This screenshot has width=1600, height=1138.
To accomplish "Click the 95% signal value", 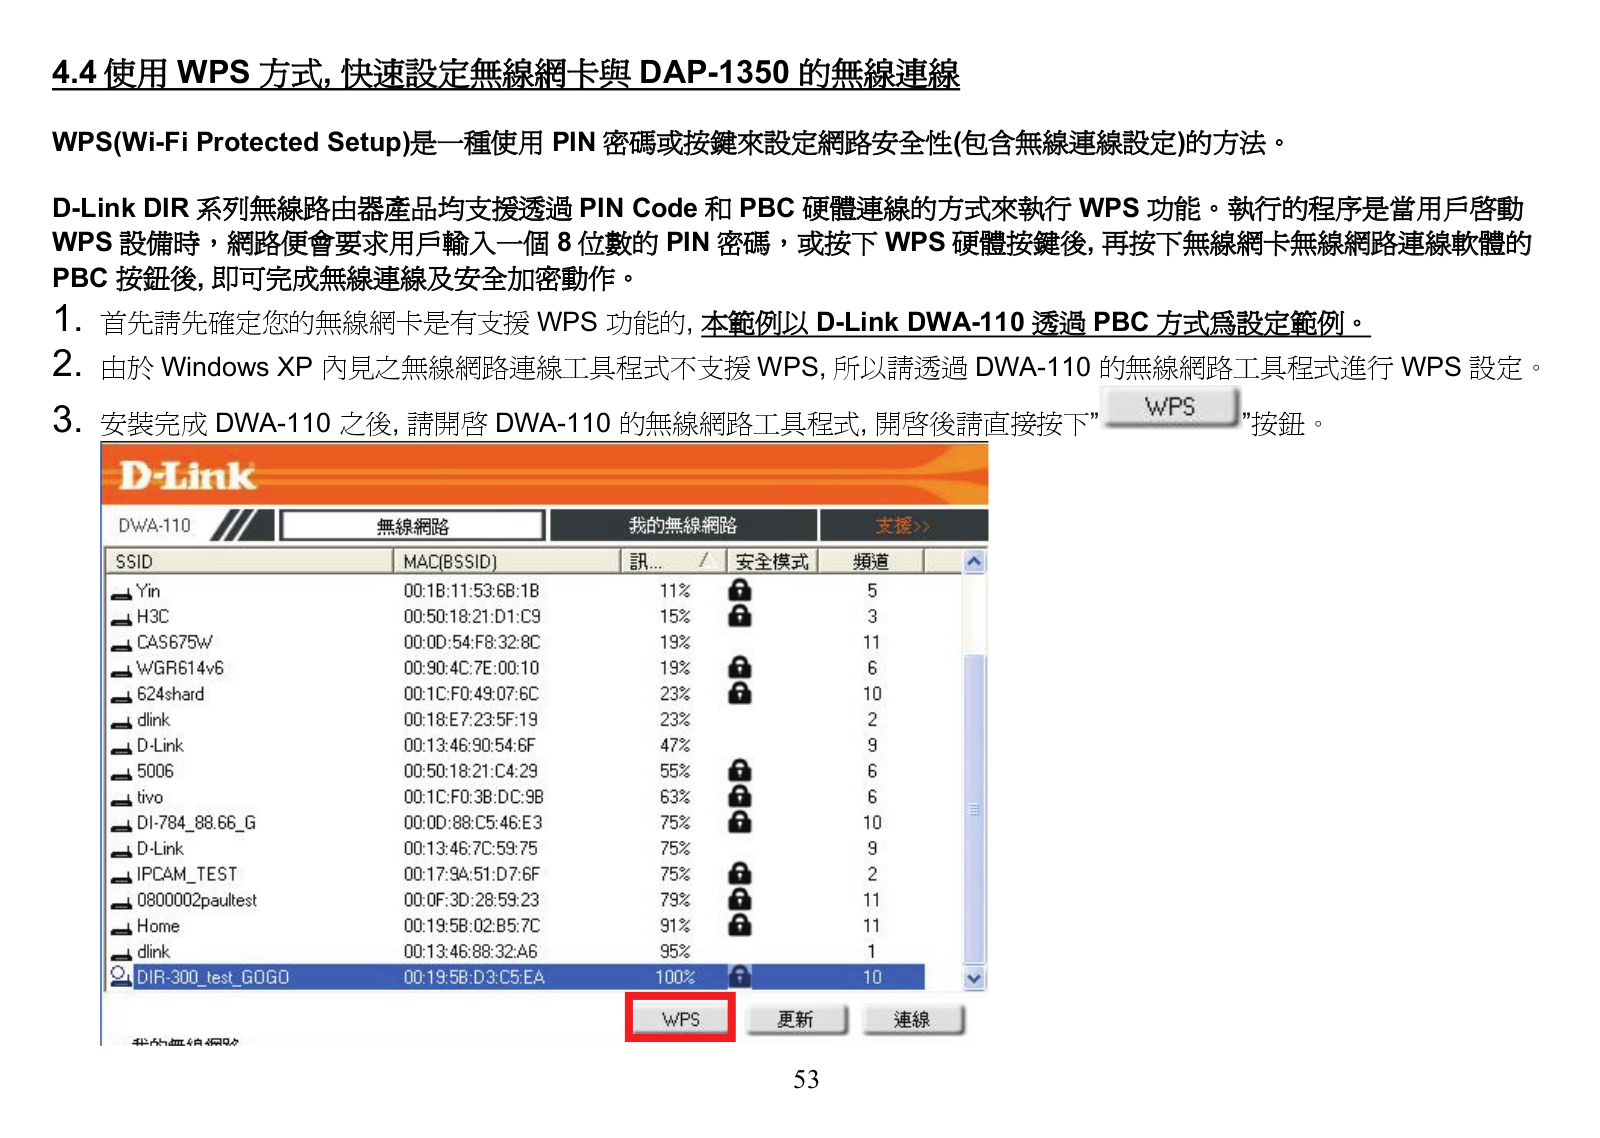I will [675, 952].
